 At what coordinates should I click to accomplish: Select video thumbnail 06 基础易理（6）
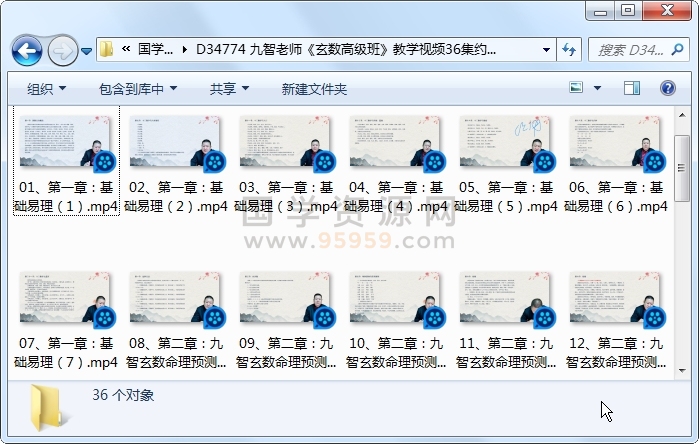tap(616, 142)
